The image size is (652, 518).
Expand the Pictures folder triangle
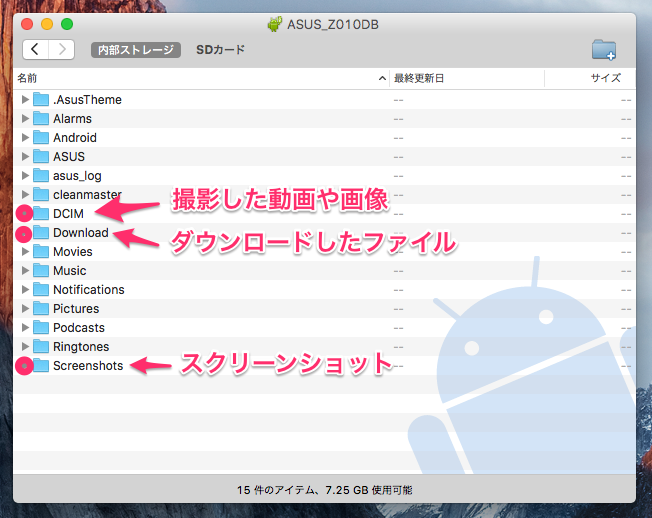pyautogui.click(x=25, y=308)
